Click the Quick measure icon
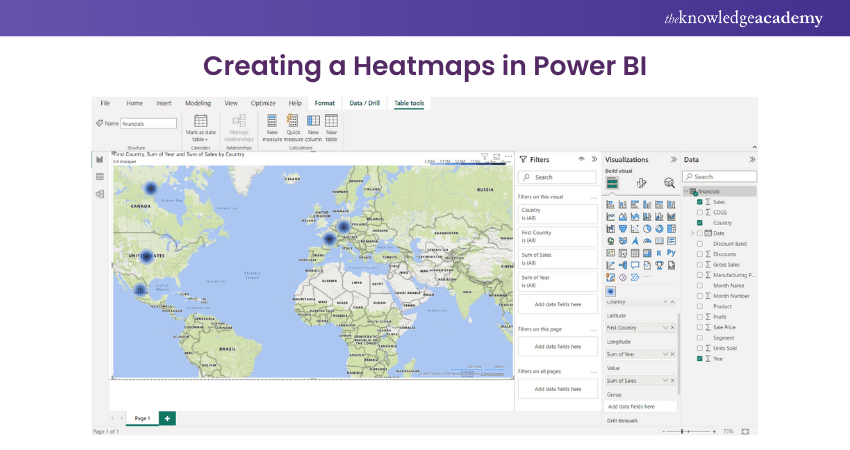 (x=293, y=121)
